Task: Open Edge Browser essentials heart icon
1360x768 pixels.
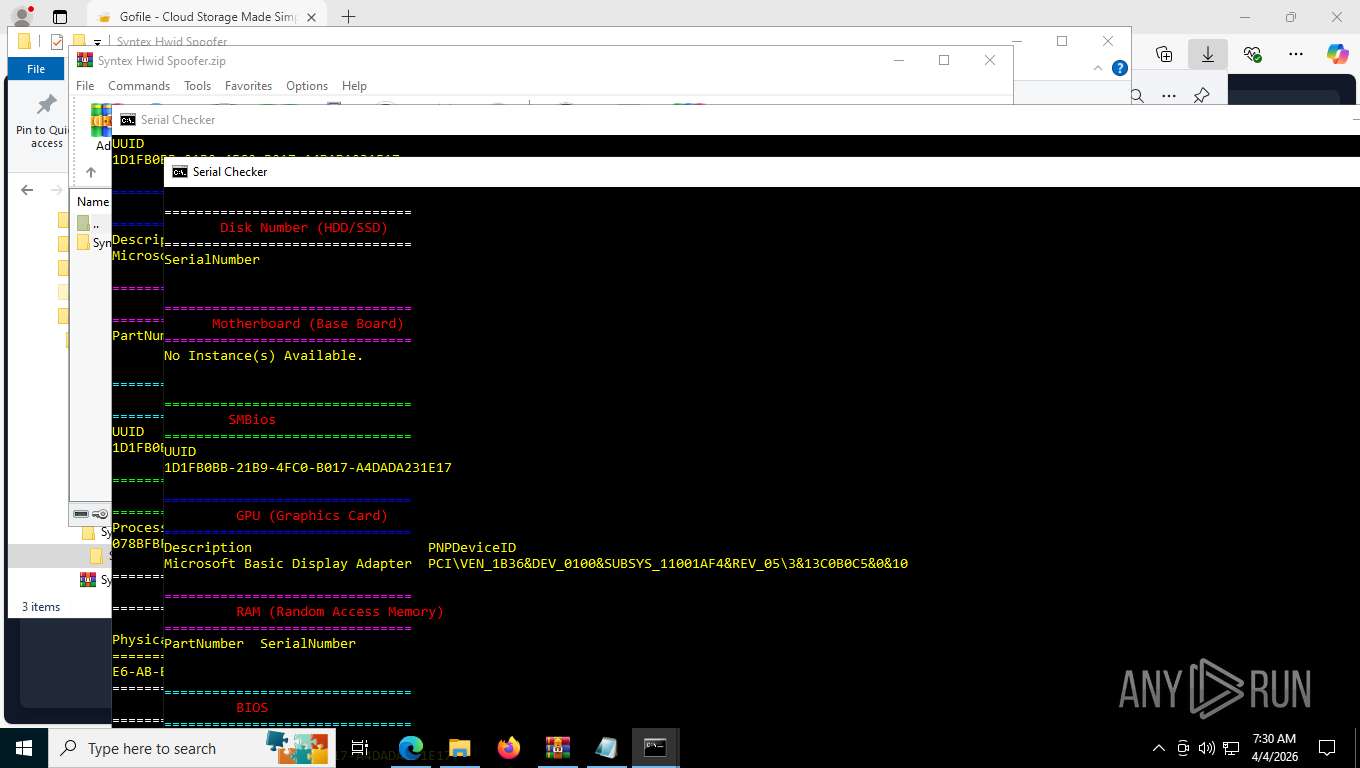Action: point(1252,54)
